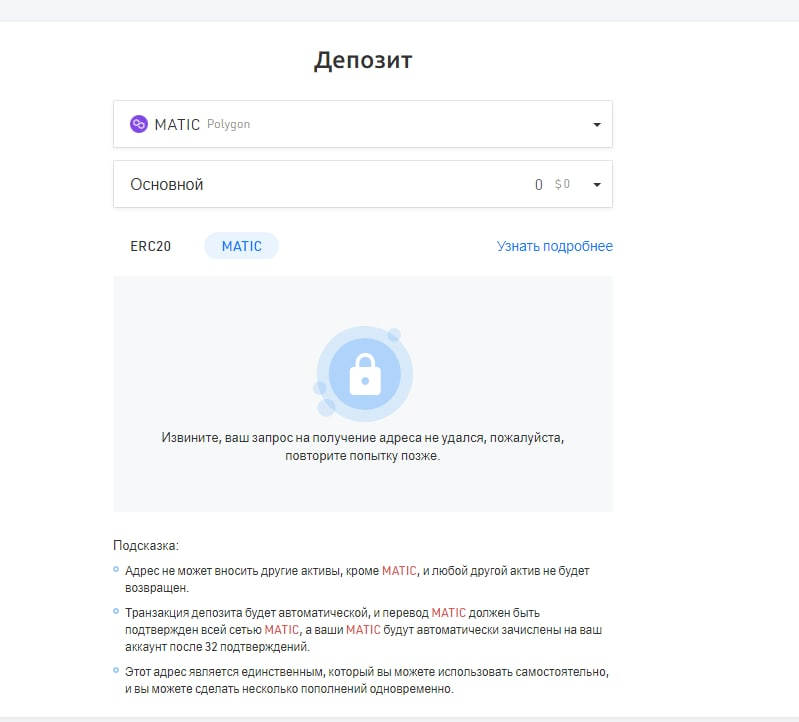Viewport: 799px width, 722px height.
Task: Select the MATIC network tab
Action: pyautogui.click(x=241, y=246)
